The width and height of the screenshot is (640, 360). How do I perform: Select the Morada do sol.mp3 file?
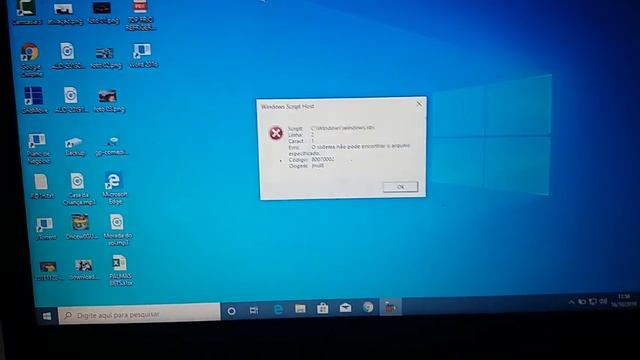(x=118, y=230)
